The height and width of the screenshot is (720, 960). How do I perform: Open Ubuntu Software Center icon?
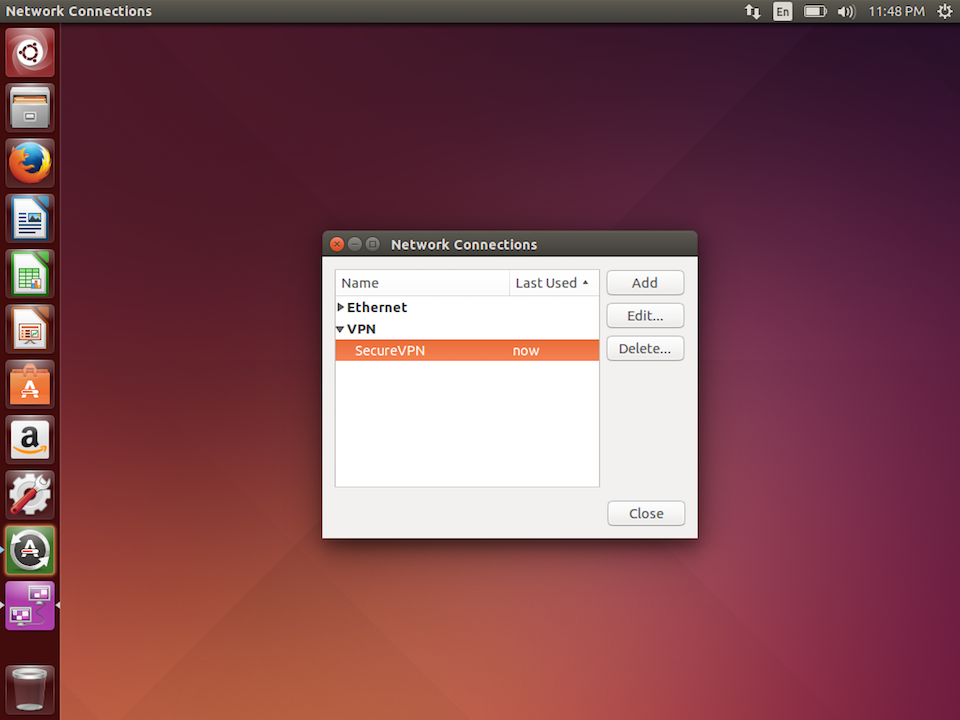pos(30,384)
